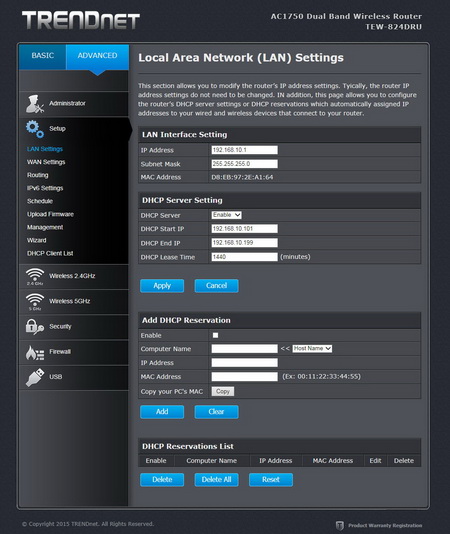Click the LAN IP Address field
Viewport: 450px width, 534px height.
point(244,150)
